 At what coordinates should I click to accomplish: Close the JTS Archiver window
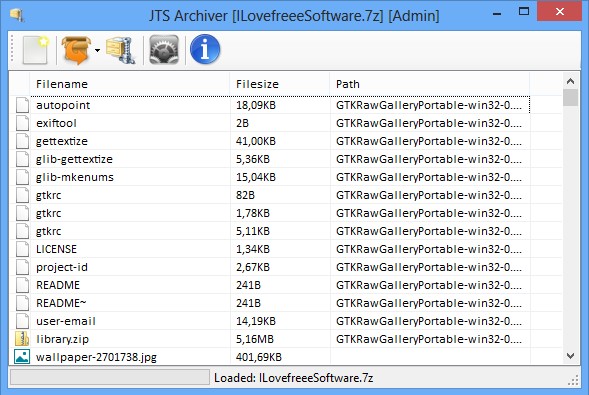pos(560,12)
